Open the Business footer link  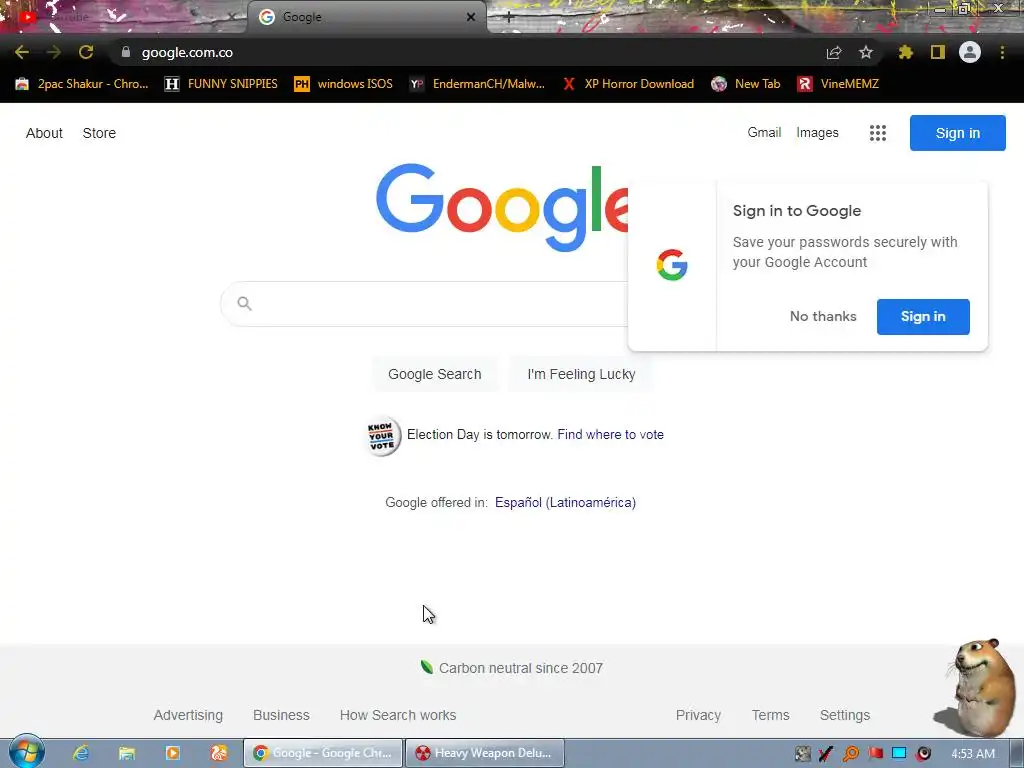[x=281, y=715]
